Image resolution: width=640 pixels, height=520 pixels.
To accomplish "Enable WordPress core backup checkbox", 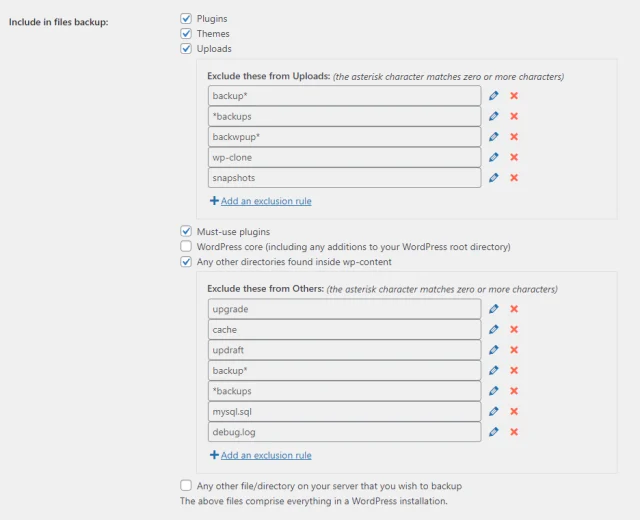I will click(186, 246).
